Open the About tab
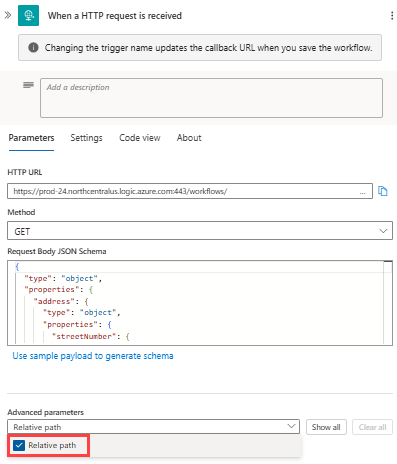This screenshot has width=397, height=464. (189, 138)
